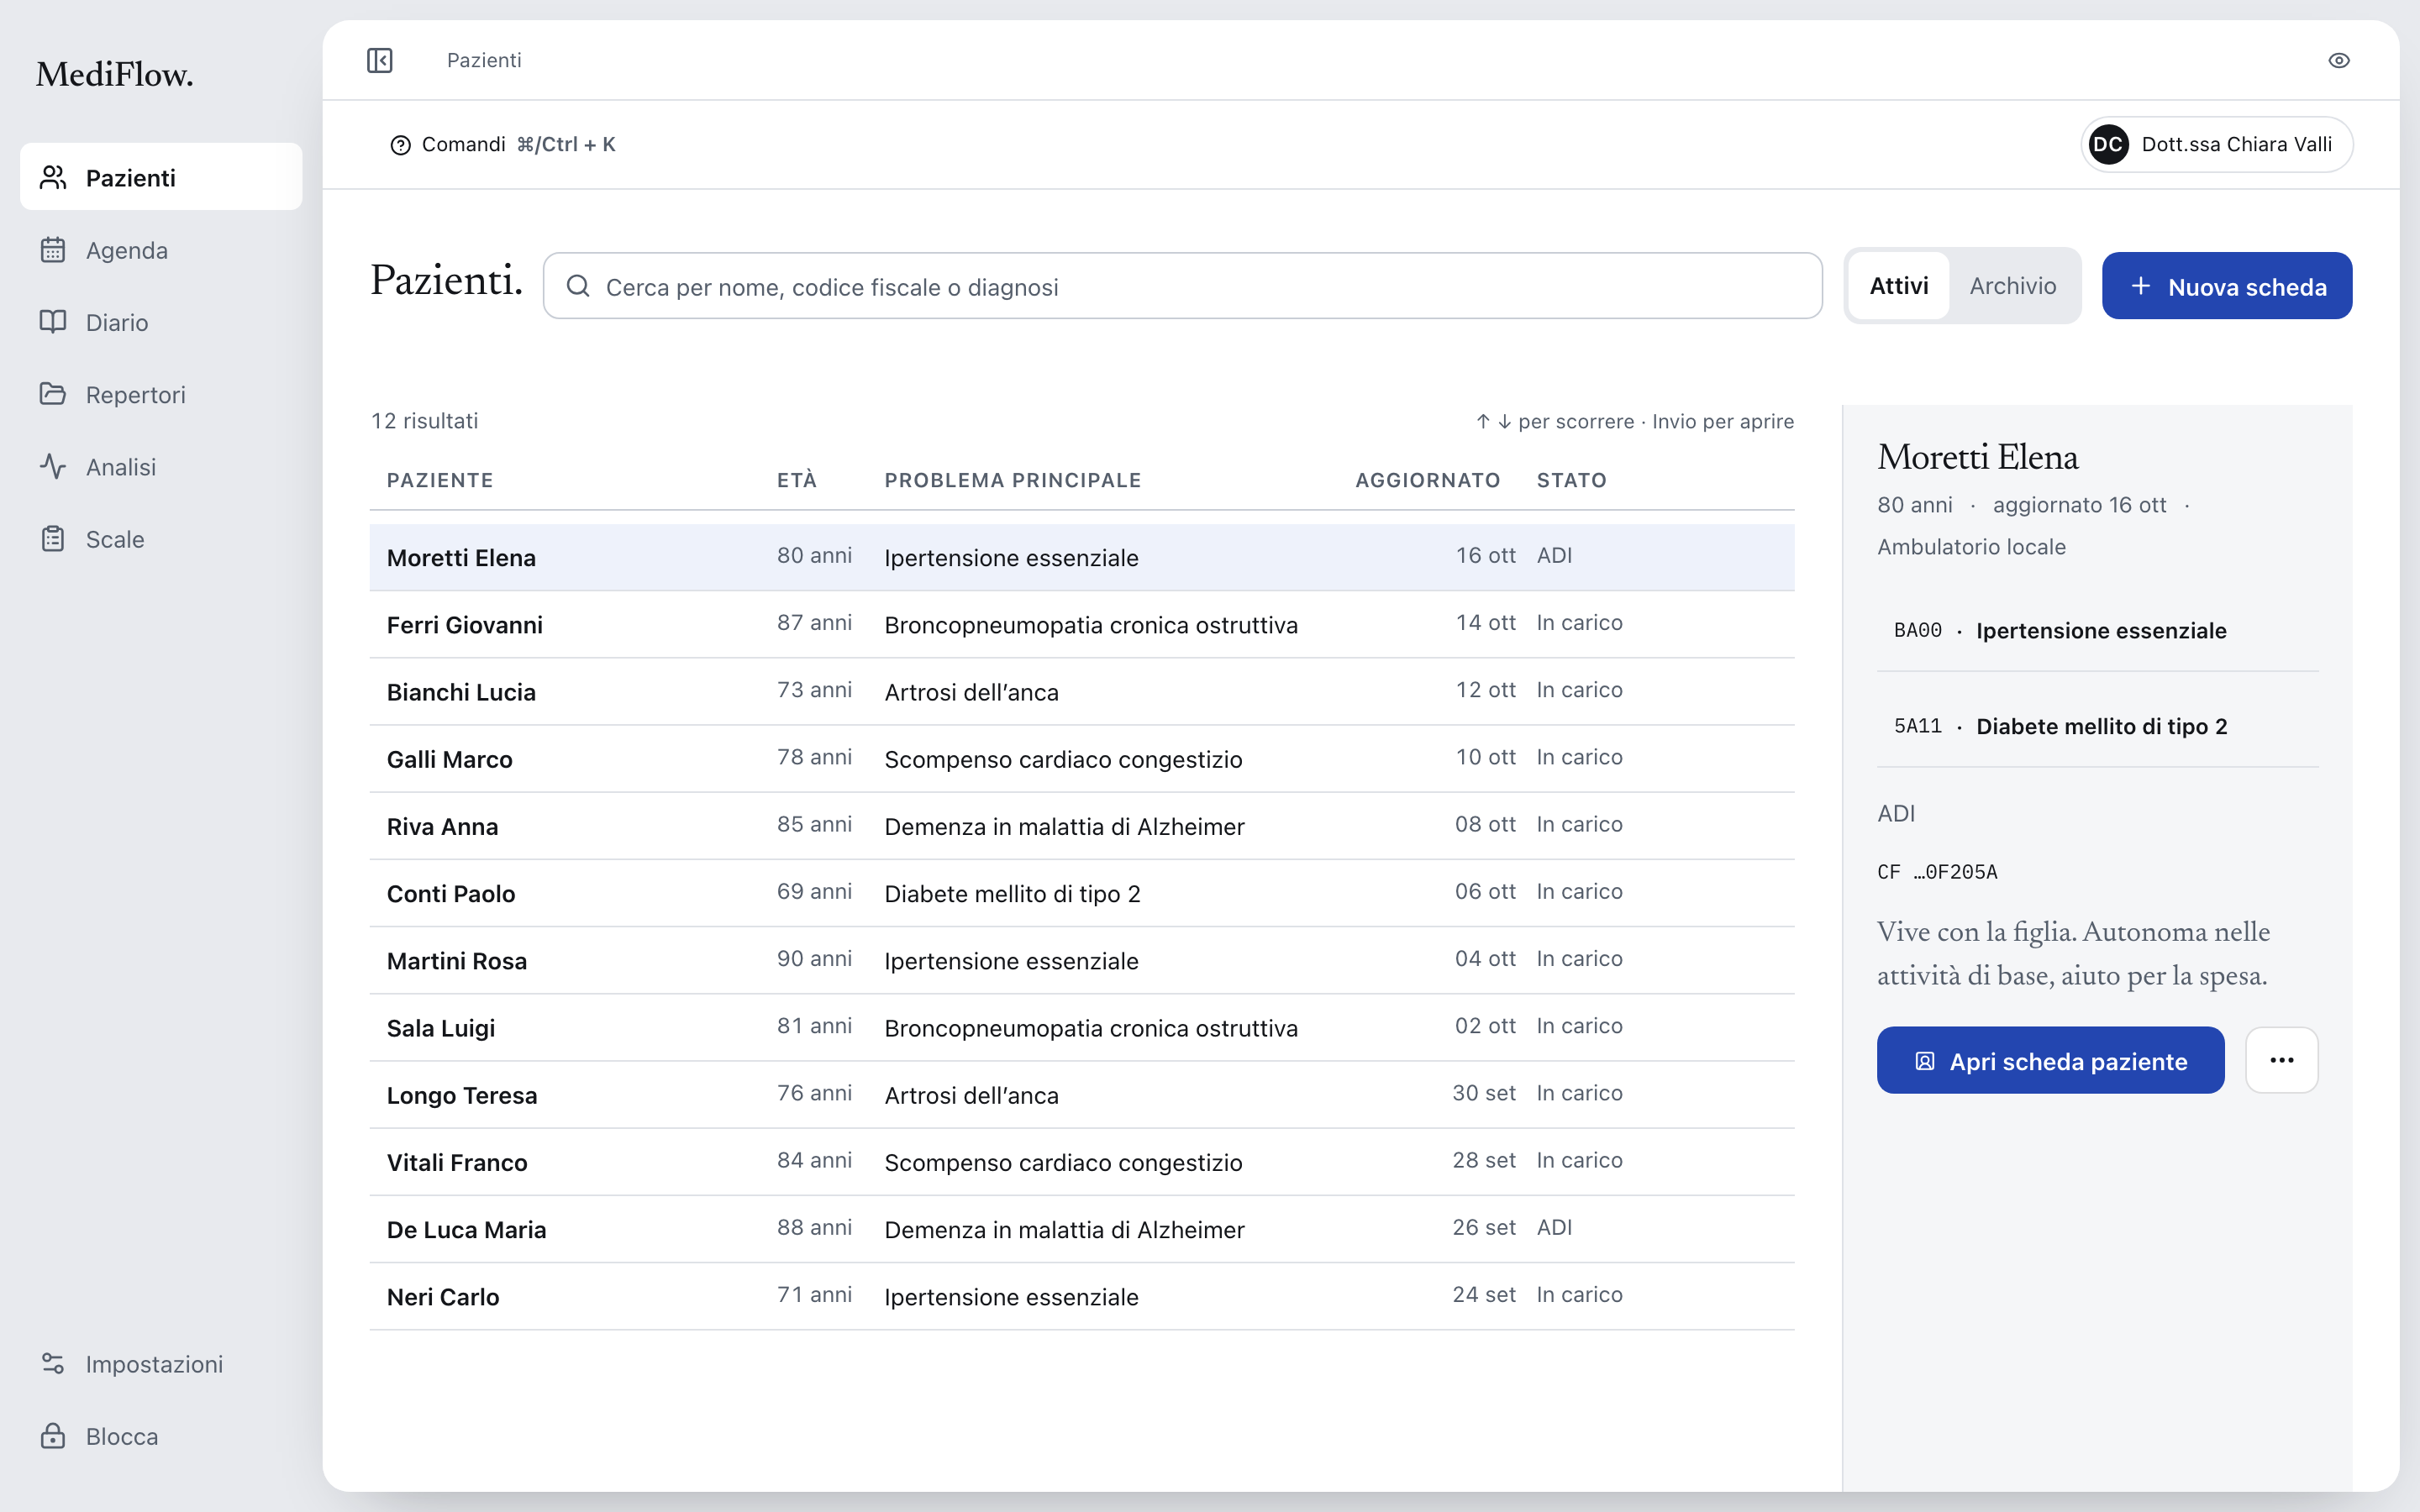Select patient Conti Paolo

(1082, 893)
